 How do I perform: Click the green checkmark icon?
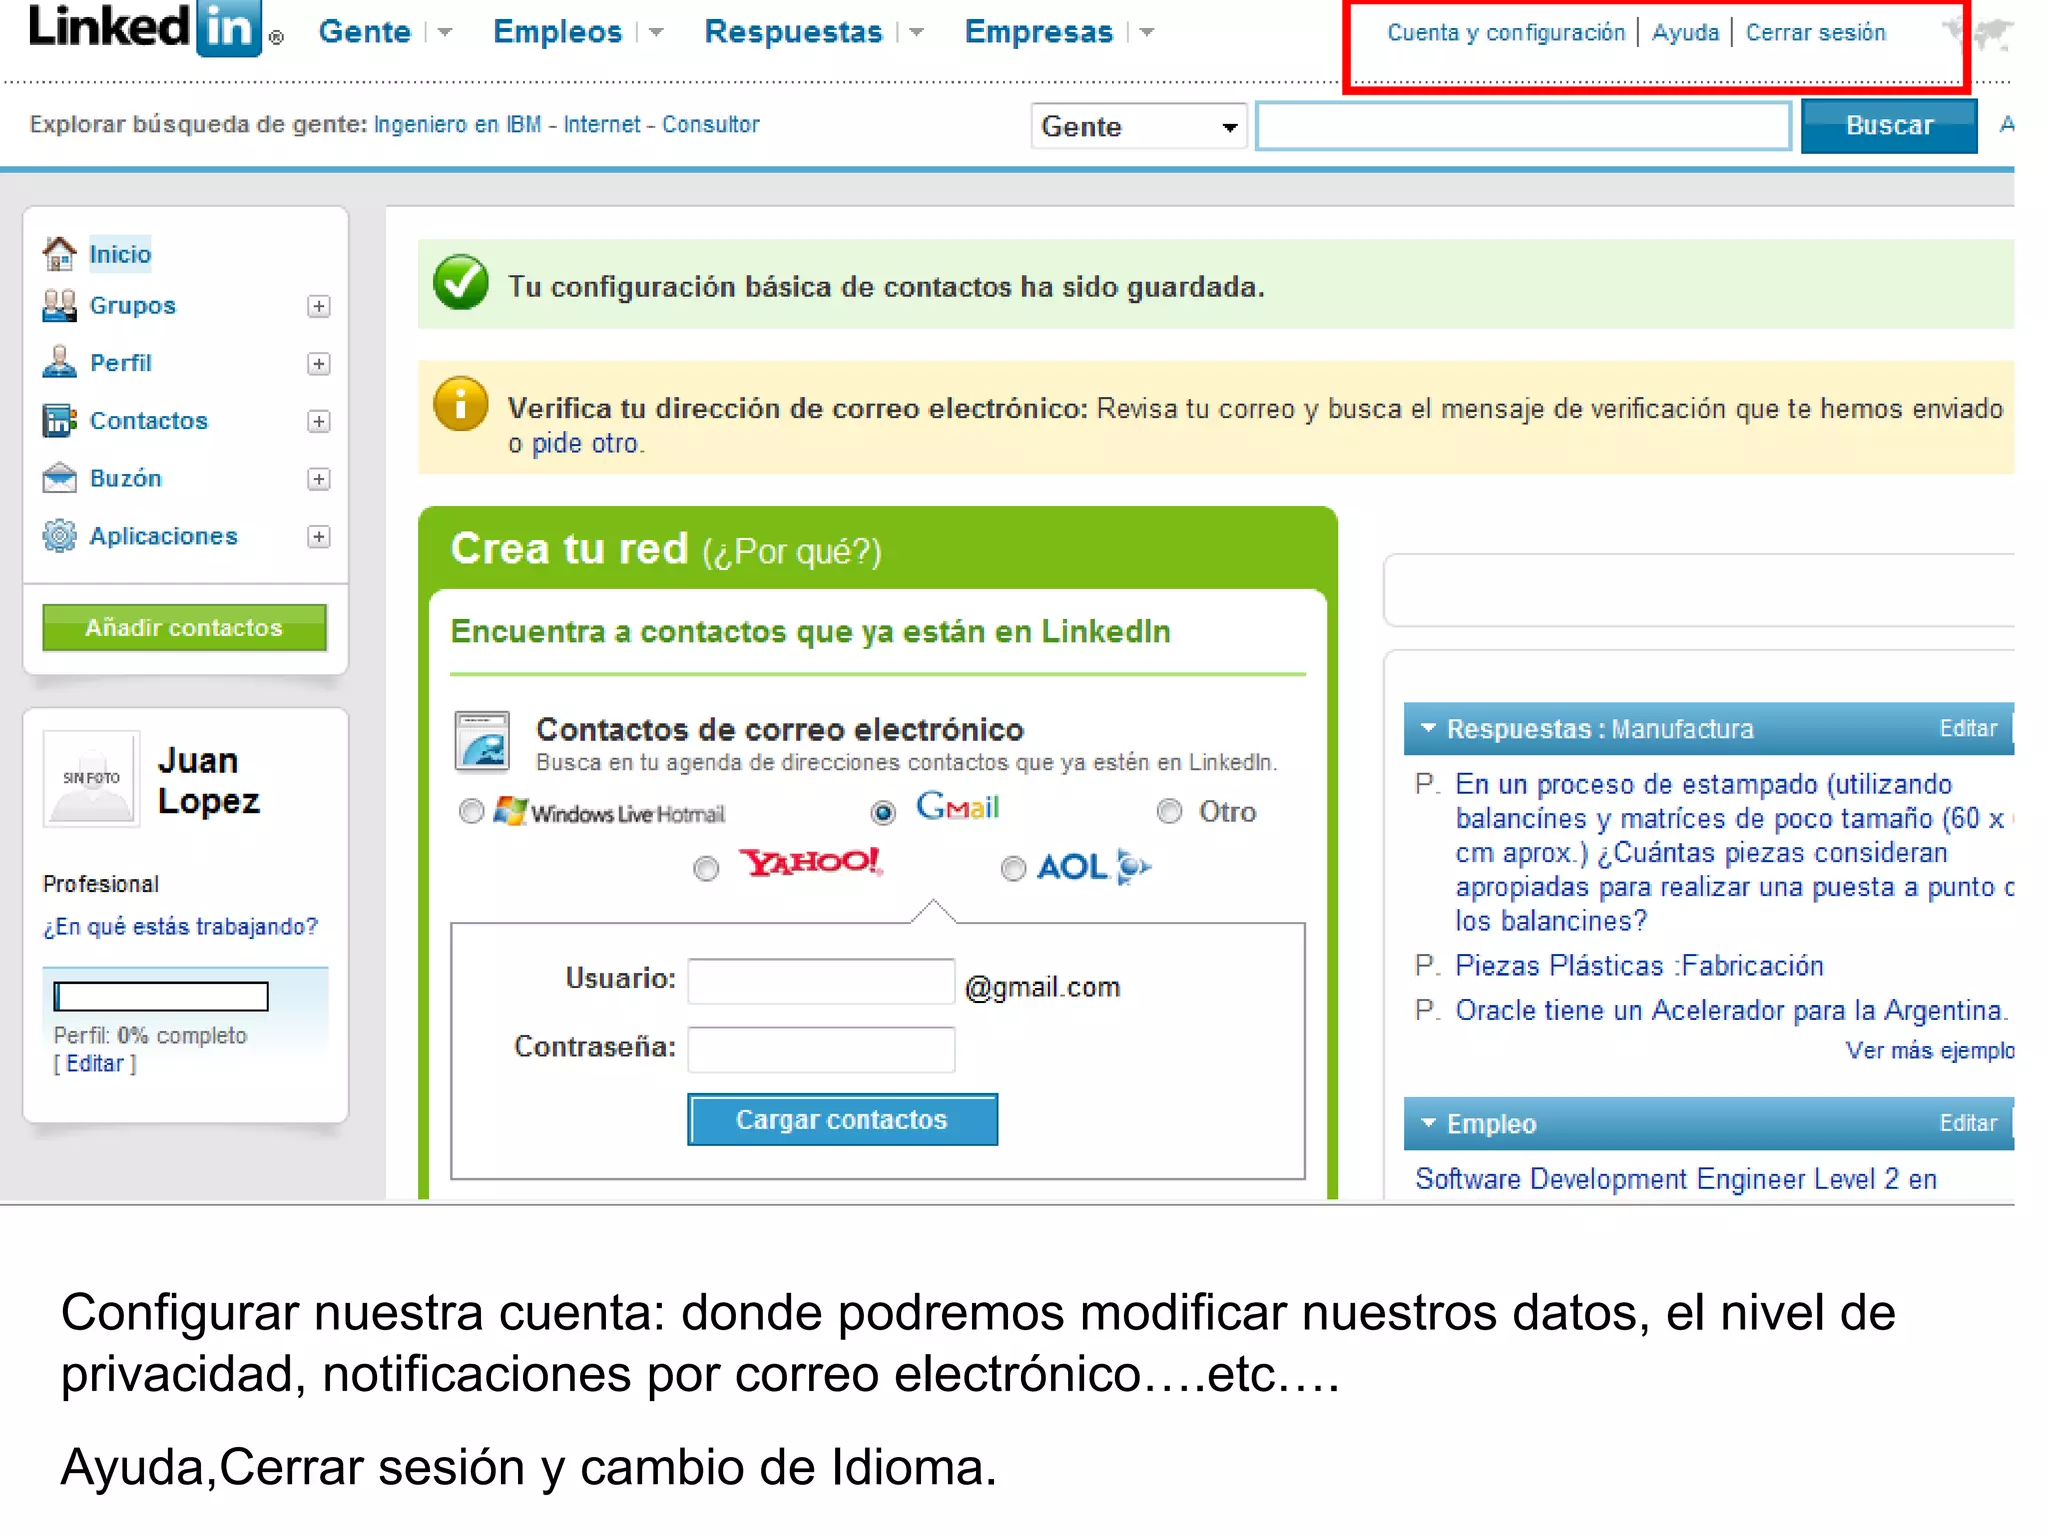point(461,283)
